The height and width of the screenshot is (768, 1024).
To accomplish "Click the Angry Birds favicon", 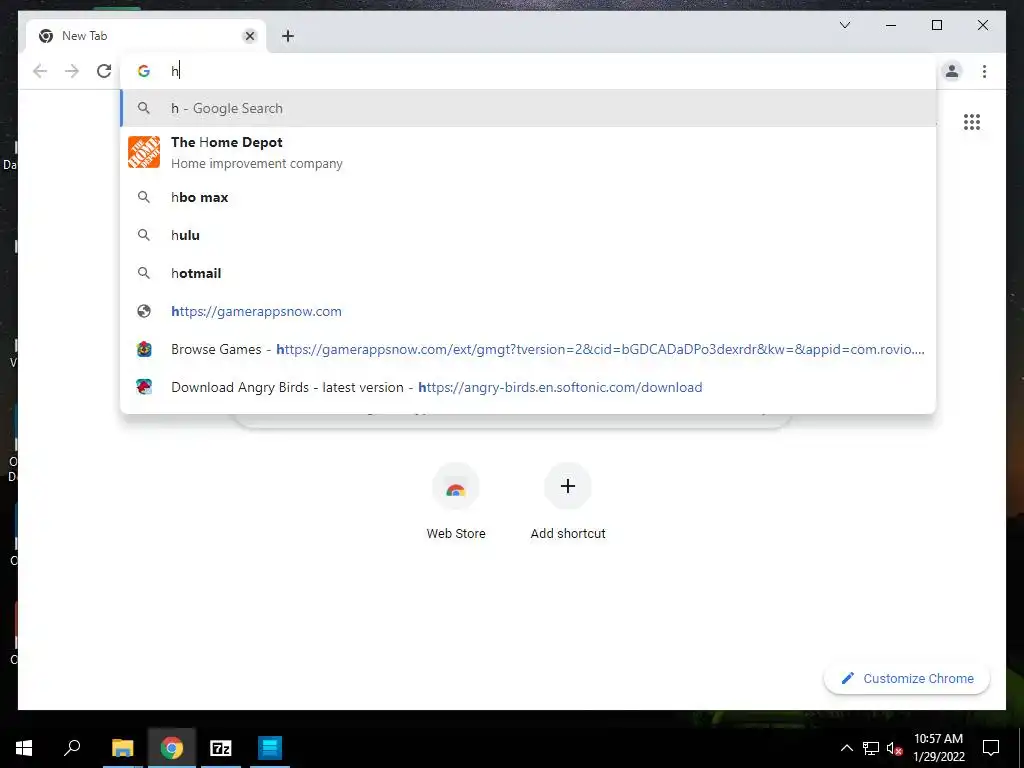I will (144, 387).
